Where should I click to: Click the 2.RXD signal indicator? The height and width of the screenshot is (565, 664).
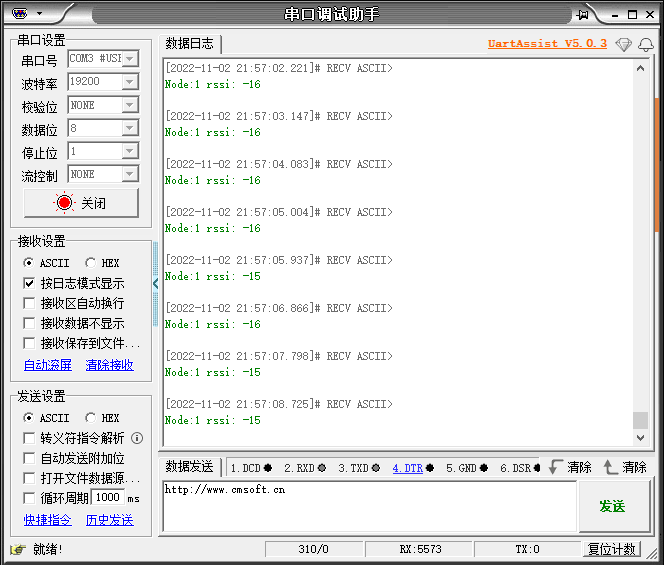point(305,468)
